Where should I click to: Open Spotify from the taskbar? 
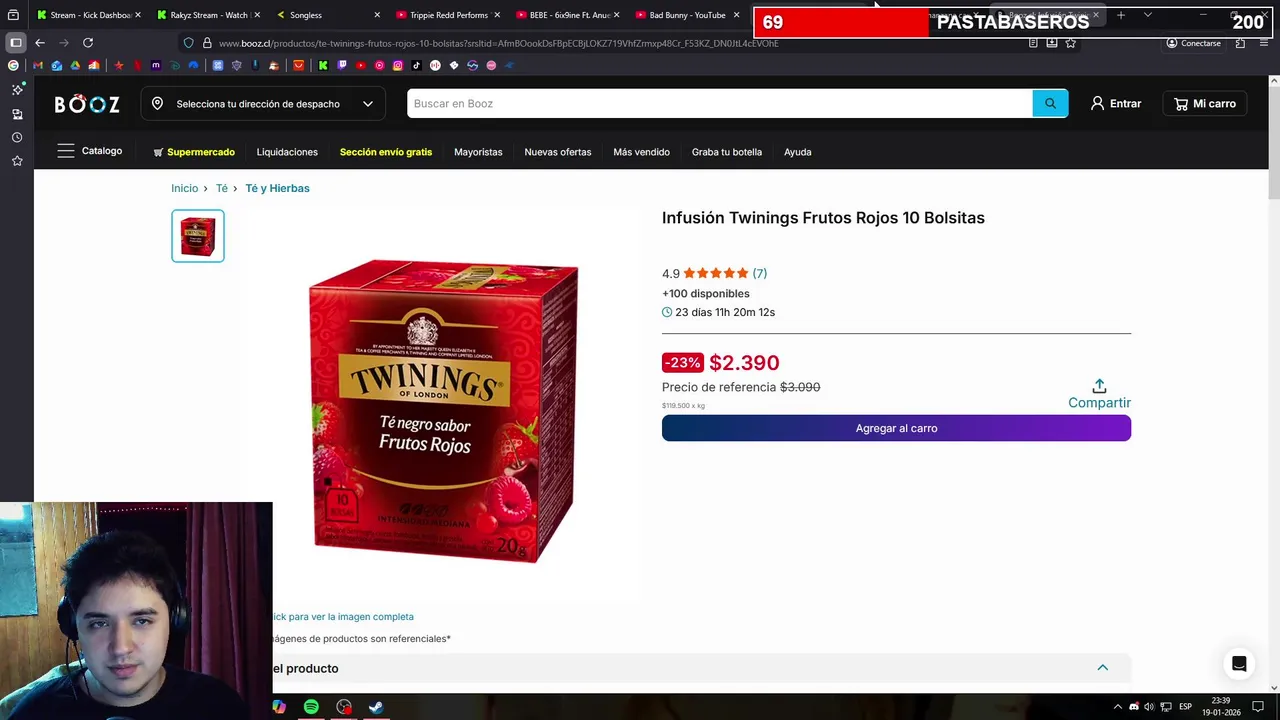click(311, 707)
